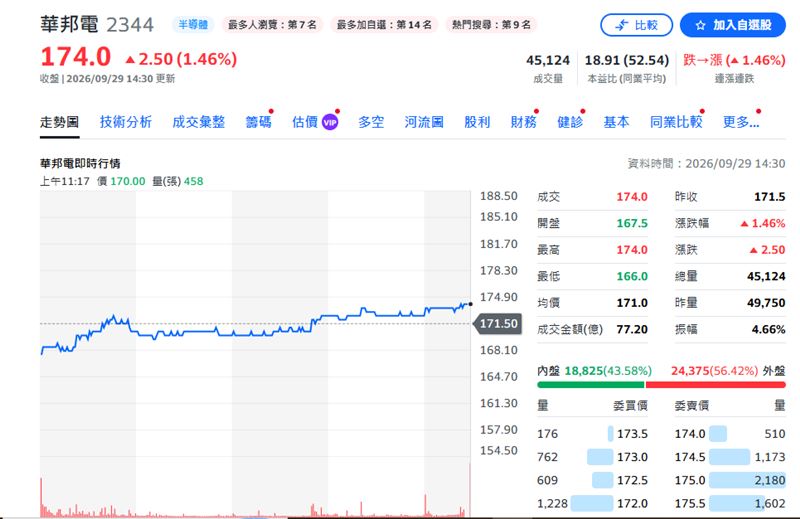
Task: Click ask volume 2,180
Action: [x=770, y=480]
